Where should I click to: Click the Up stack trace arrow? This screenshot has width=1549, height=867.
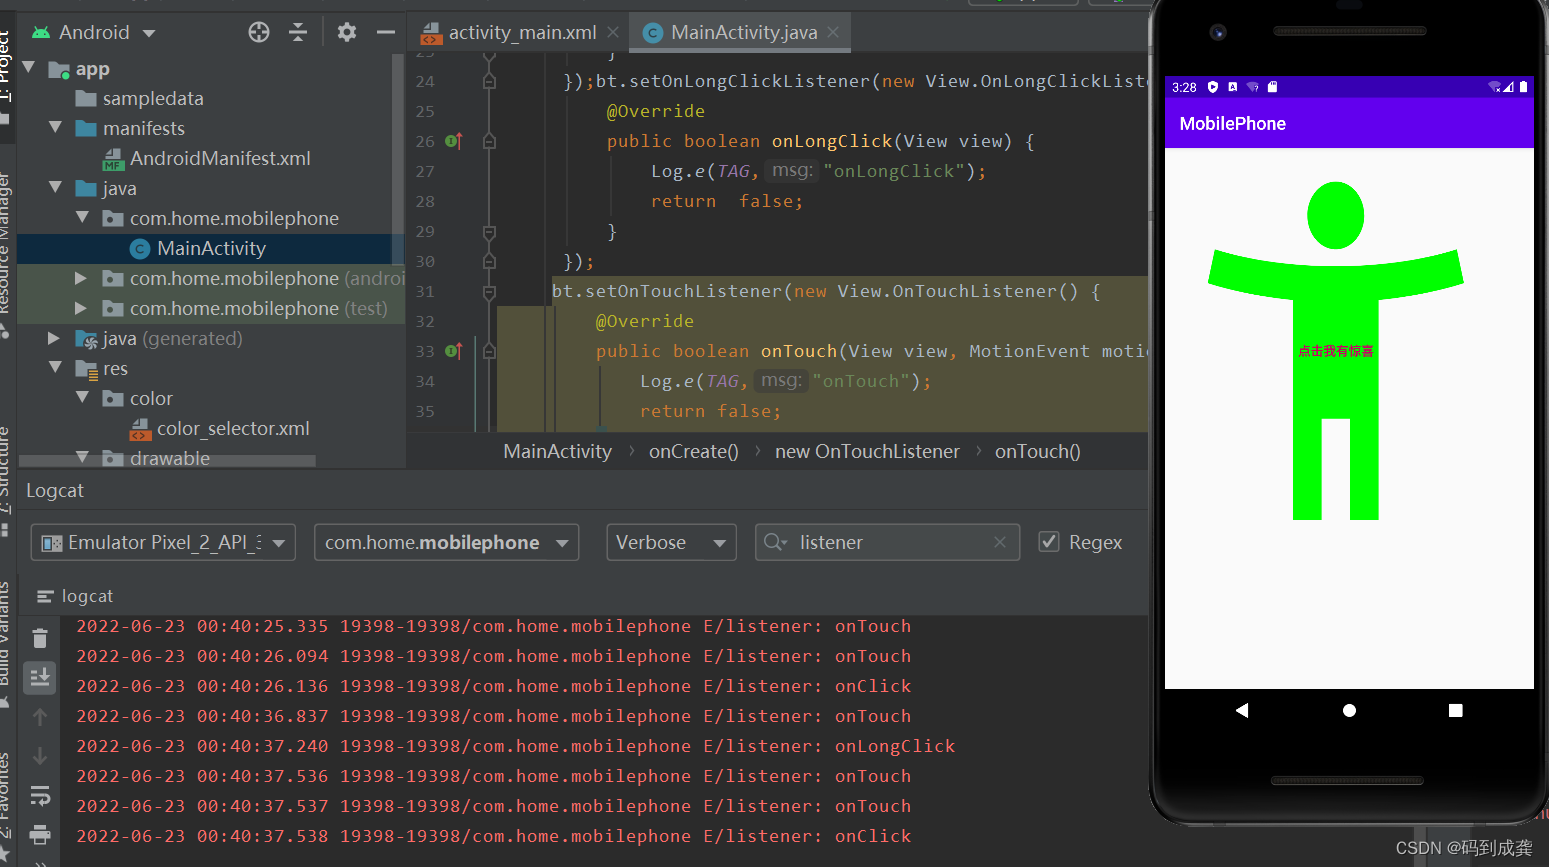pyautogui.click(x=40, y=716)
